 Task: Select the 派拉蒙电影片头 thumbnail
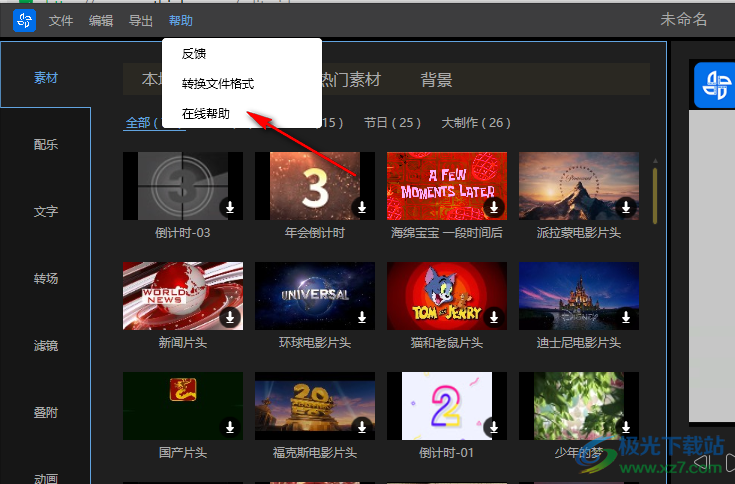[578, 186]
